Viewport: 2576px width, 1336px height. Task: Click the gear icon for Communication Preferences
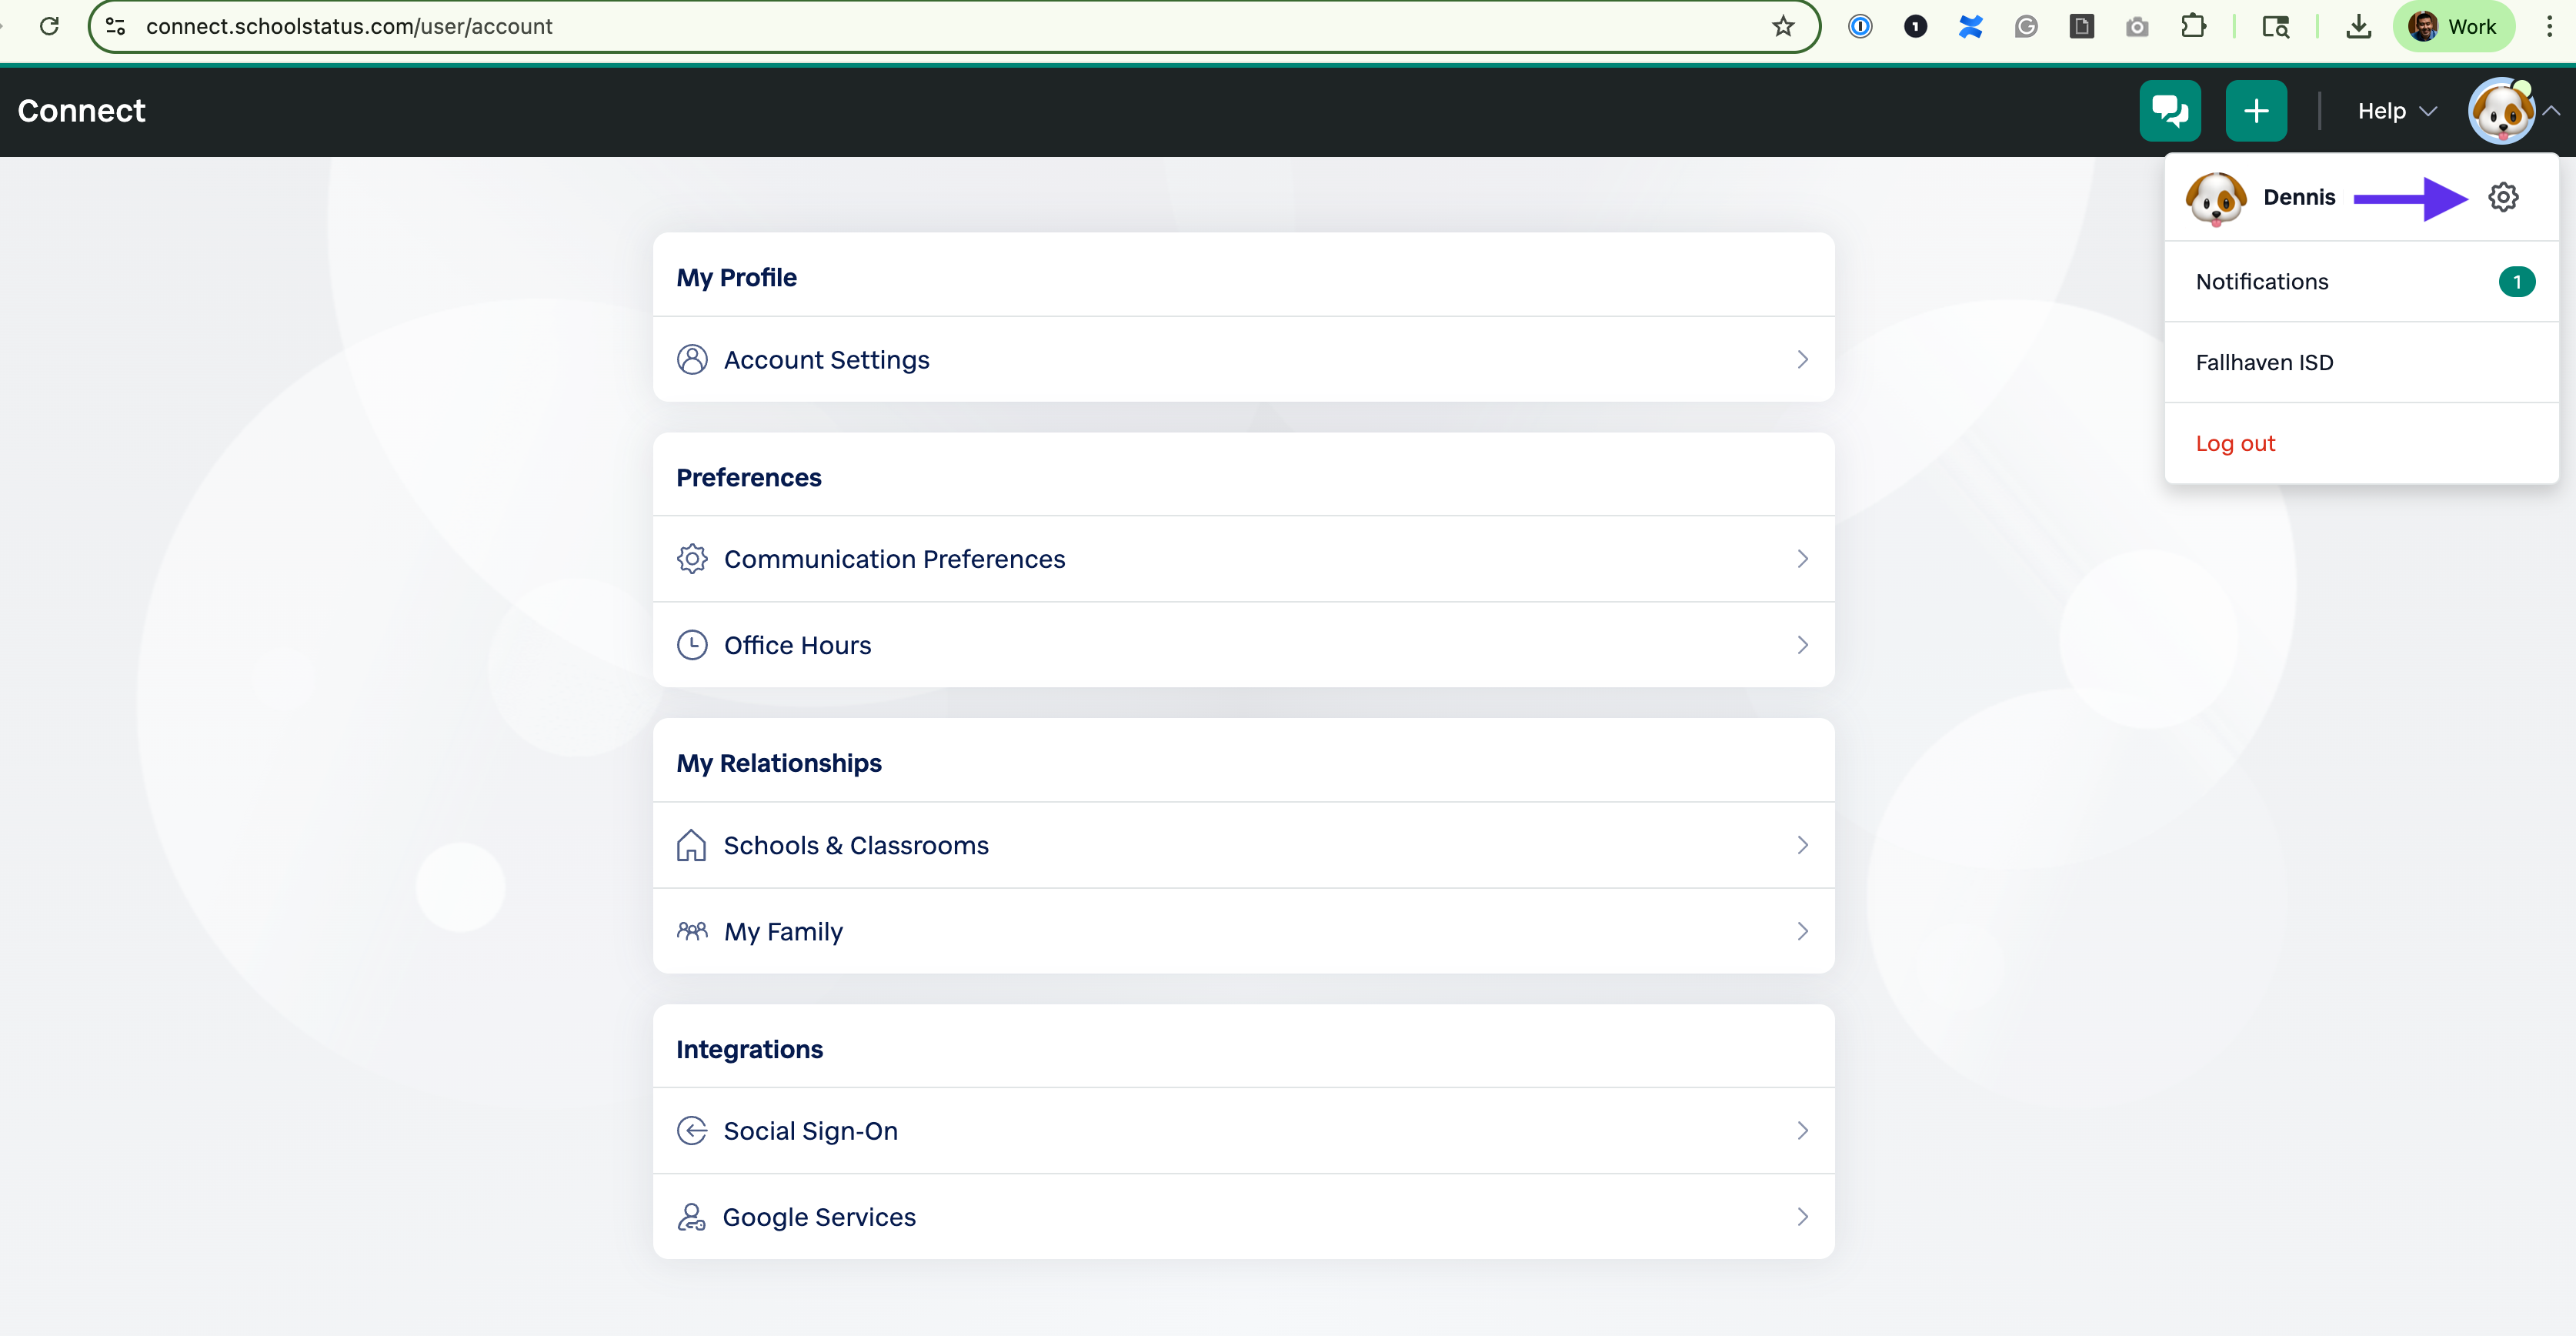click(692, 558)
